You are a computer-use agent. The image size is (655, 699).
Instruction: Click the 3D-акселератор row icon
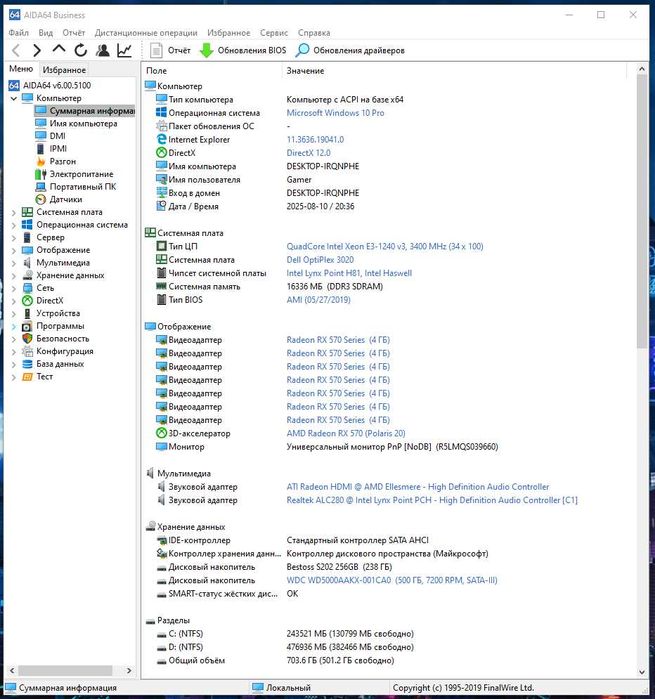tap(161, 433)
